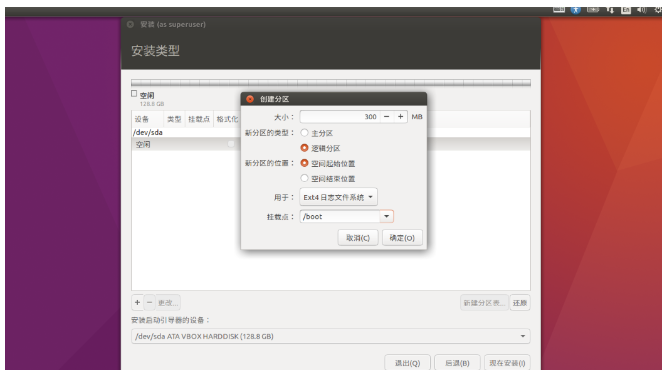Choose 空间结束位置 radio option
This screenshot has height=376, width=667.
(304, 178)
